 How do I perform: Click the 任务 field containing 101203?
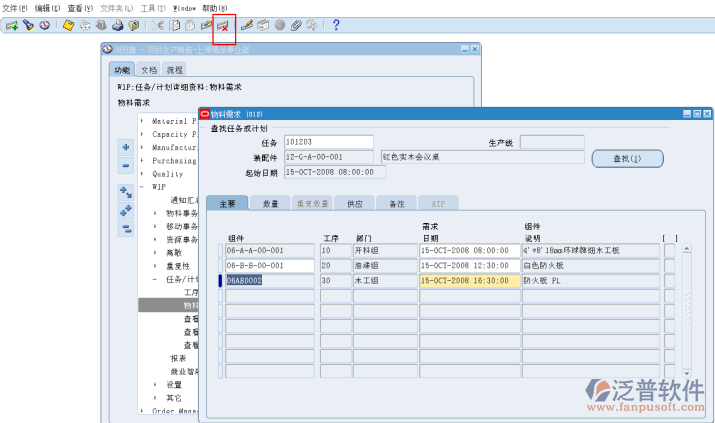pyautogui.click(x=328, y=142)
